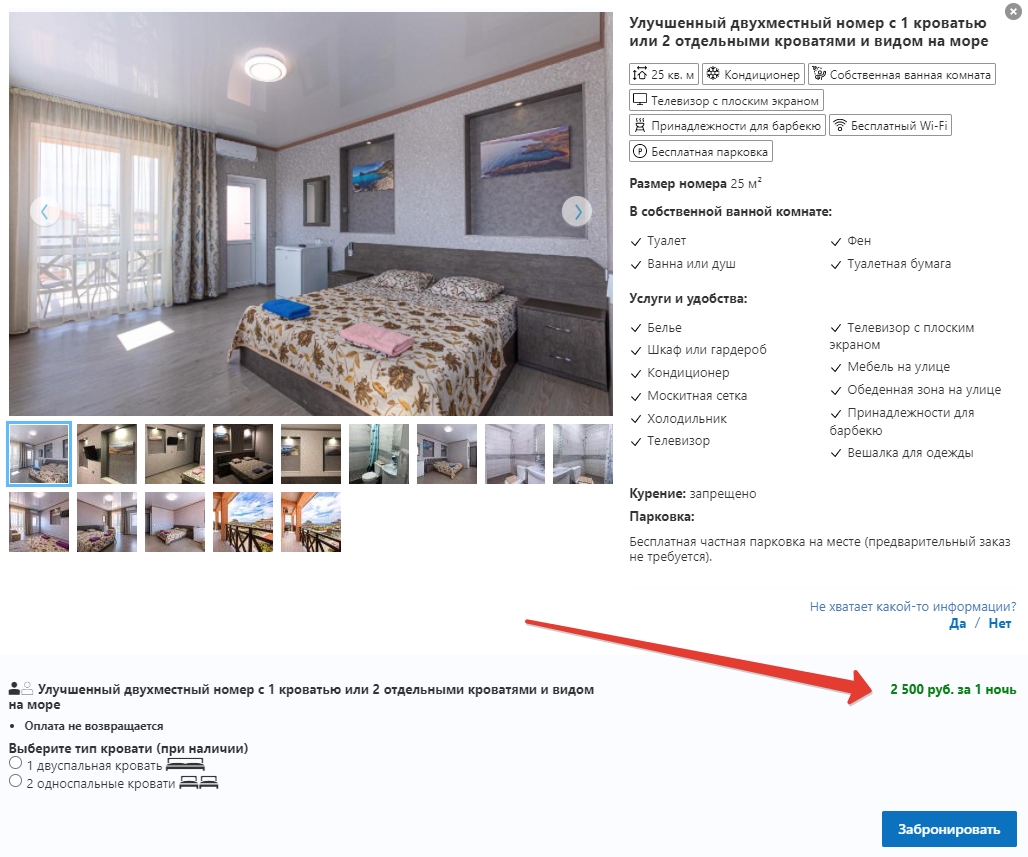Open the second thumbnail with wall TV
The height and width of the screenshot is (857, 1028).
coord(107,454)
